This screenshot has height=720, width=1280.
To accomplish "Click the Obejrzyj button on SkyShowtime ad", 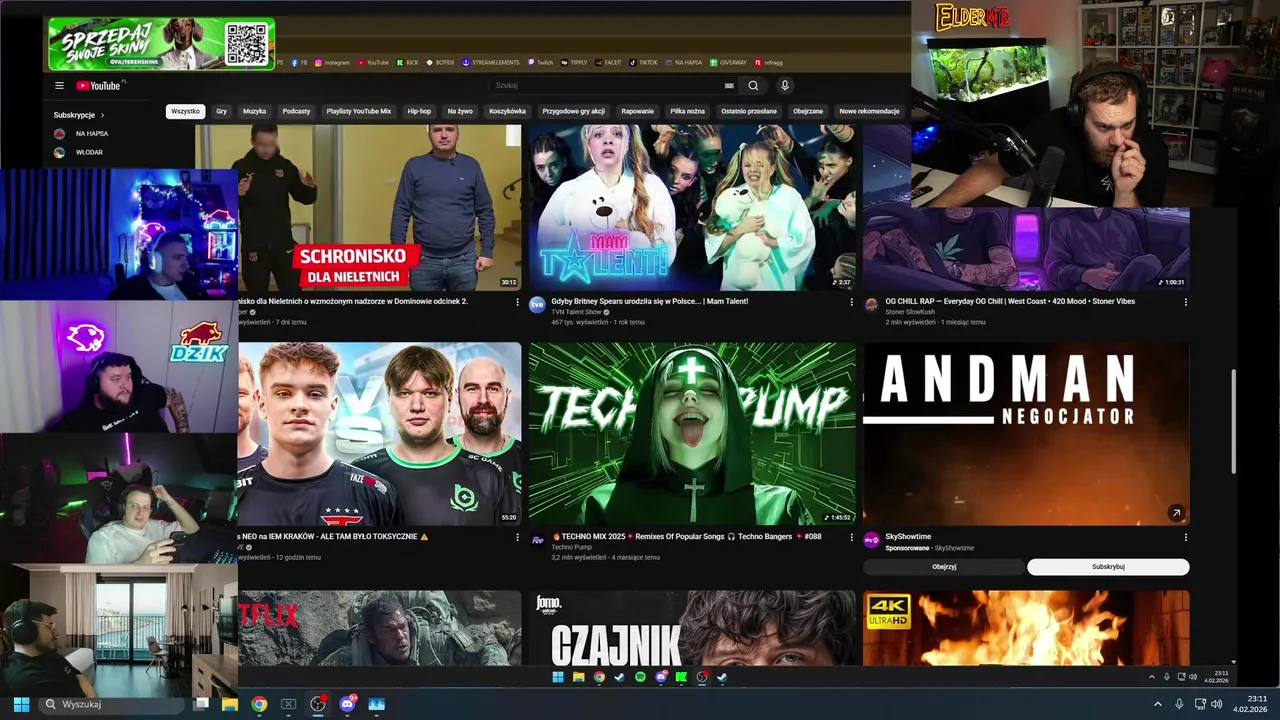I will (x=944, y=567).
